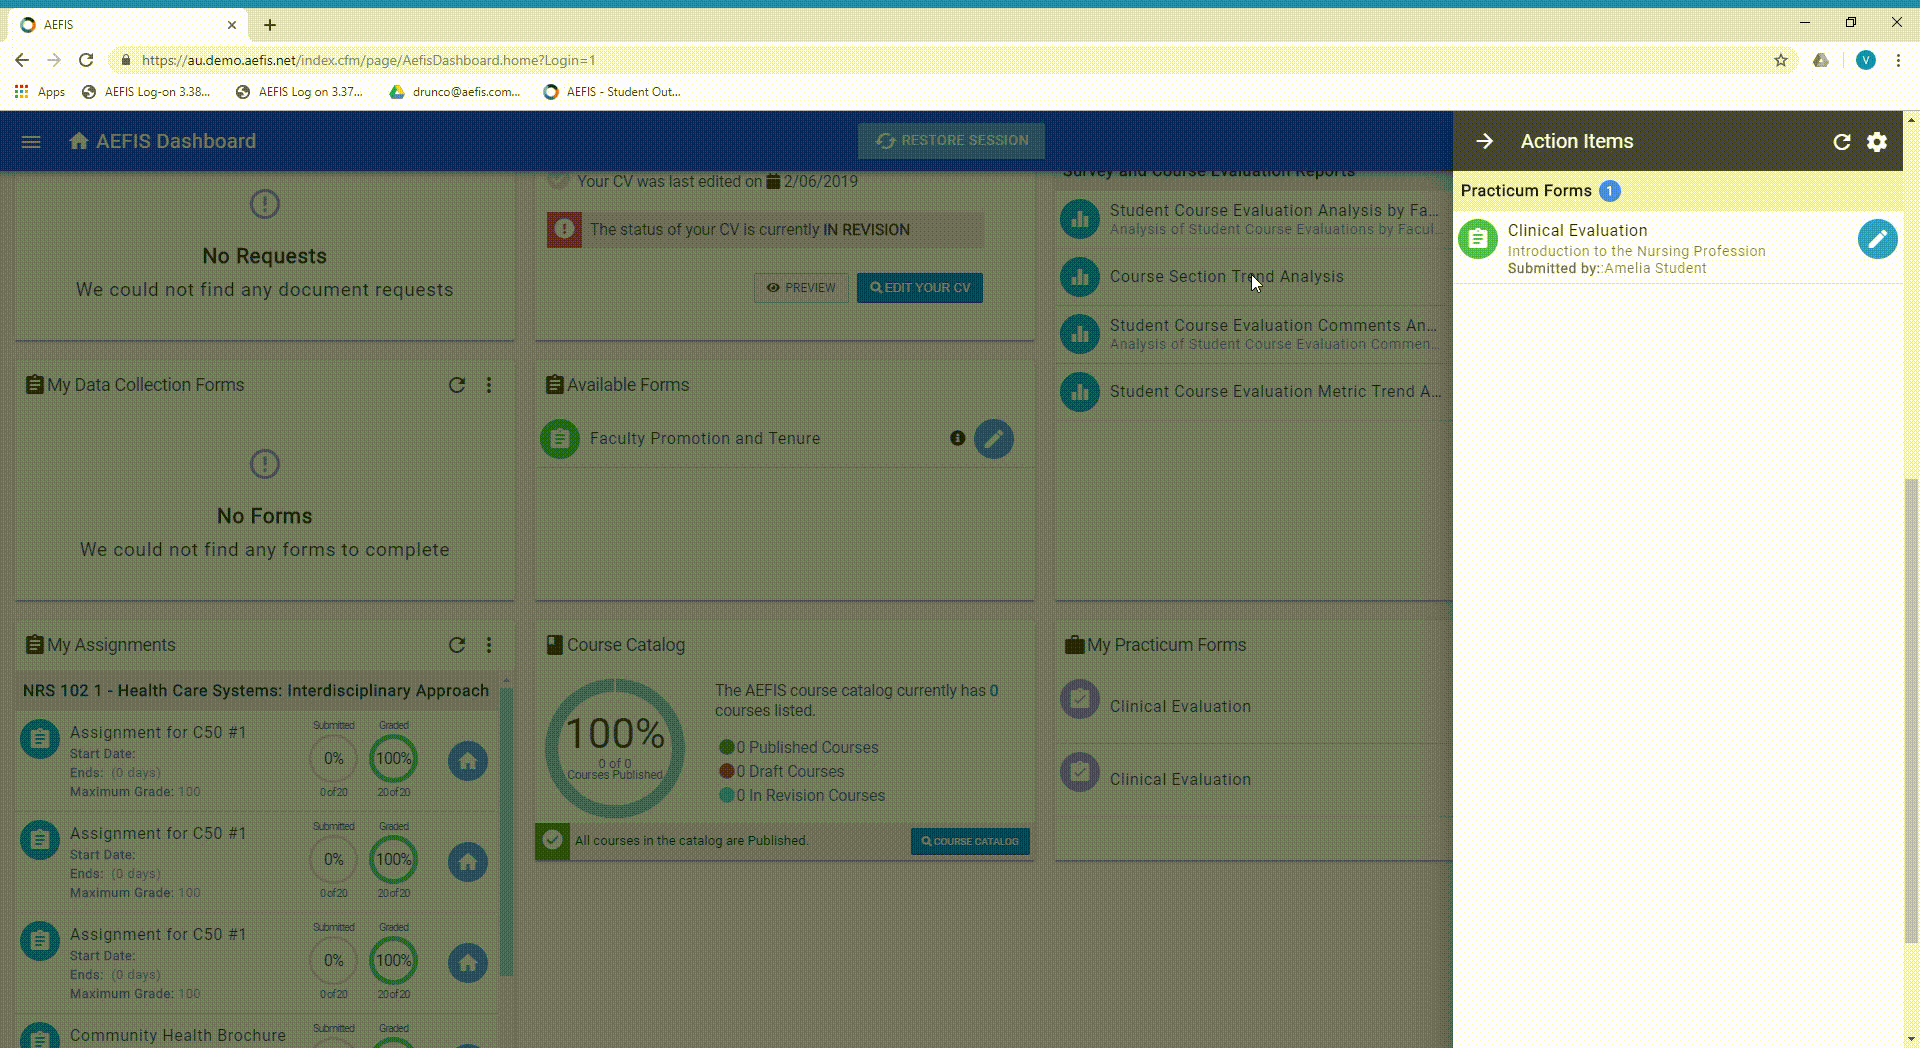Image resolution: width=1920 pixels, height=1048 pixels.
Task: Refresh My Data Collection Forms widget
Action: pyautogui.click(x=457, y=385)
